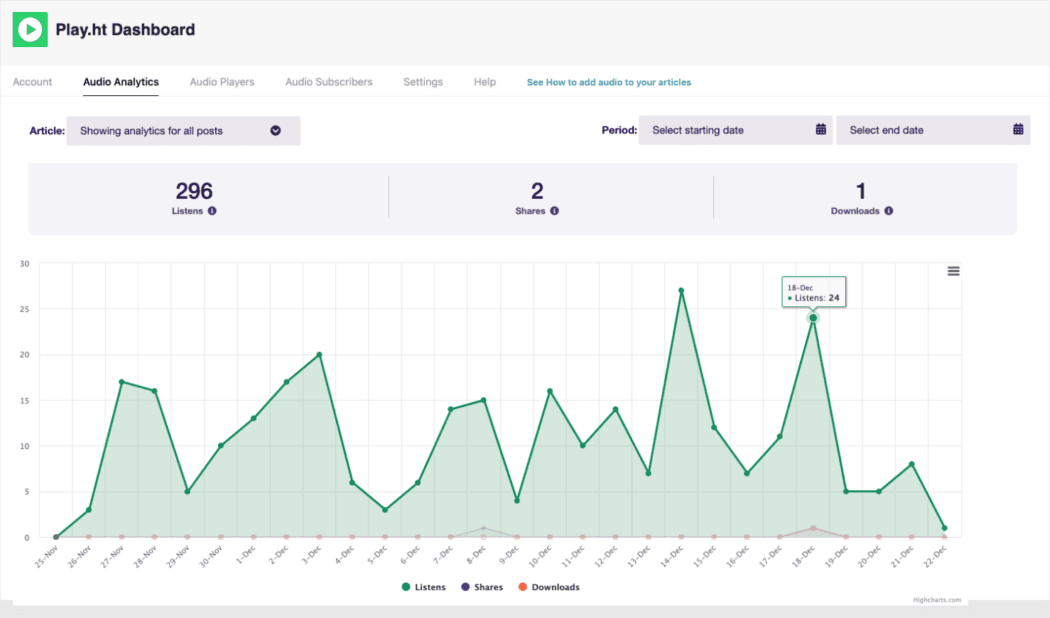Click the green Play.ht logo icon
Viewport: 1050px width, 618px height.
[x=30, y=29]
